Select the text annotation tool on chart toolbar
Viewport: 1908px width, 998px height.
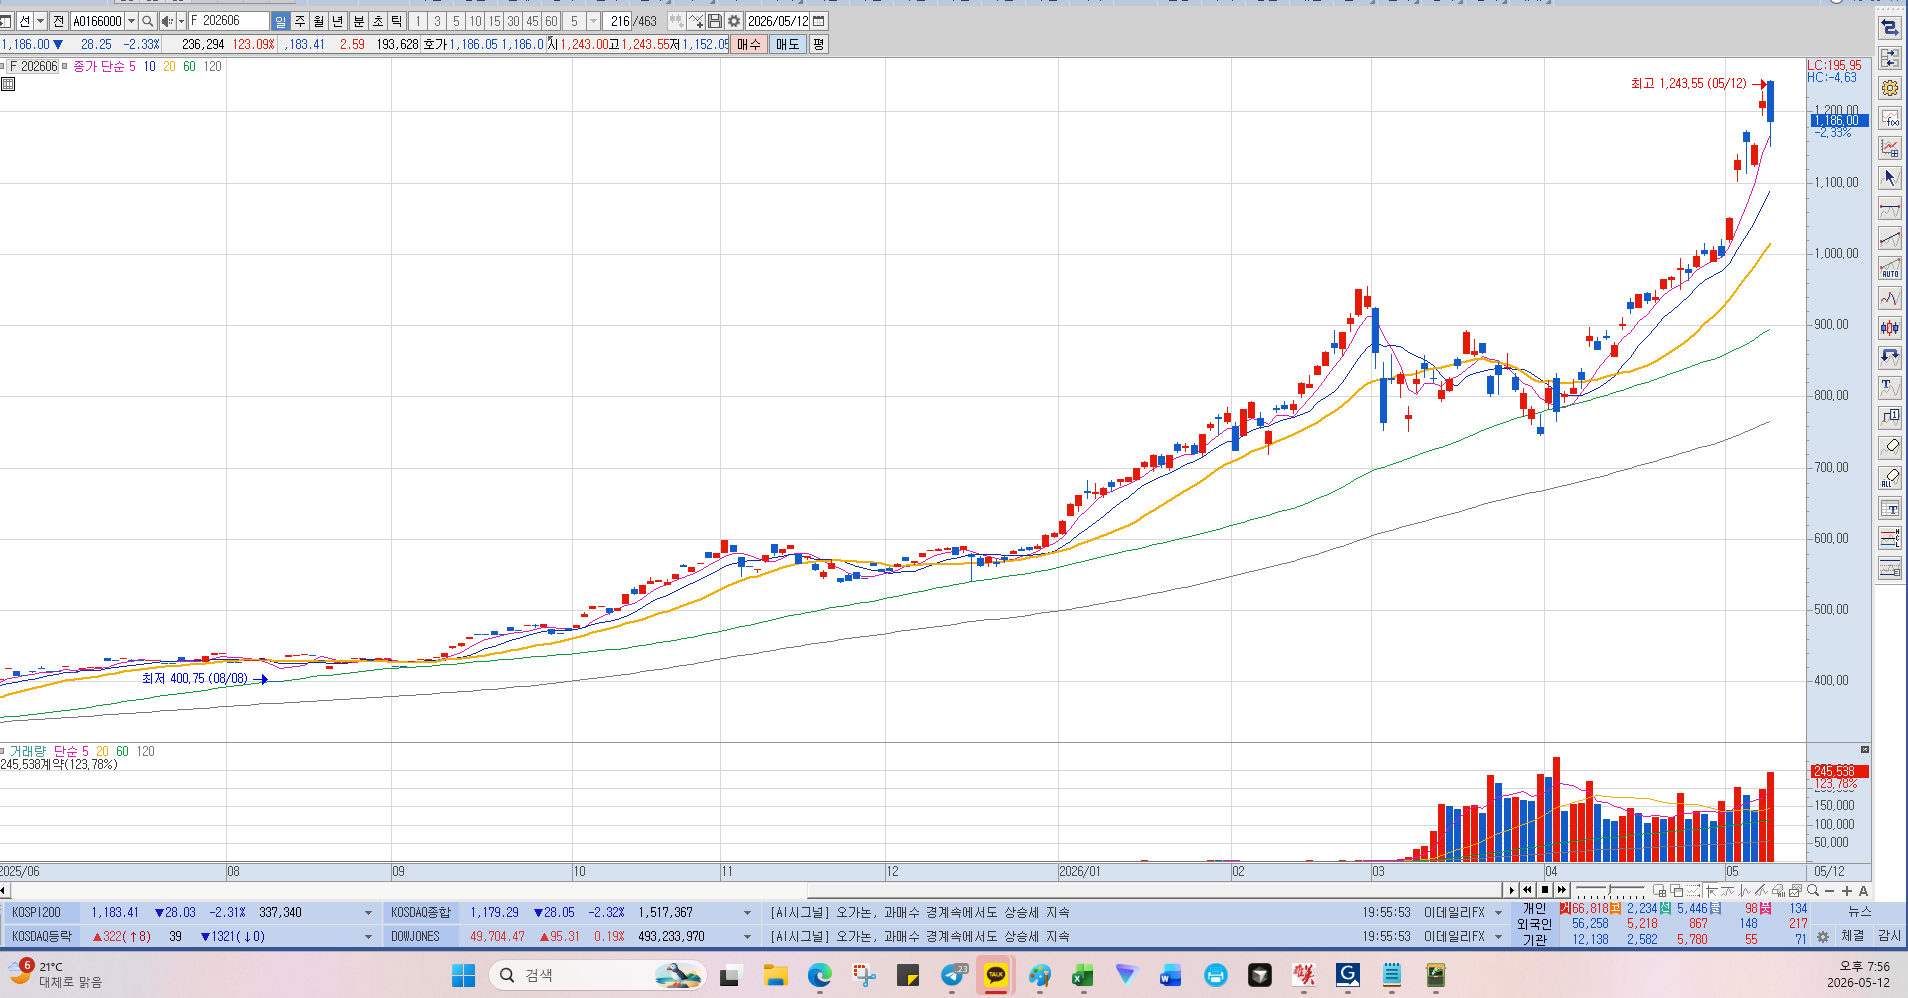point(1890,388)
